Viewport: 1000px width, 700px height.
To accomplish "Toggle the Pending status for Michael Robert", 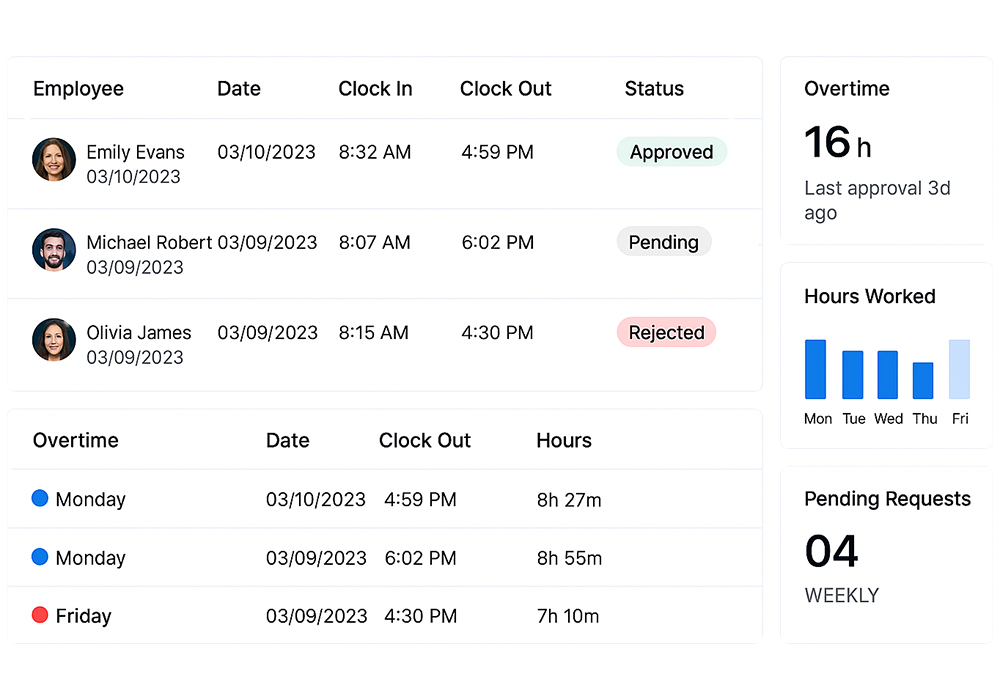I will pos(664,242).
